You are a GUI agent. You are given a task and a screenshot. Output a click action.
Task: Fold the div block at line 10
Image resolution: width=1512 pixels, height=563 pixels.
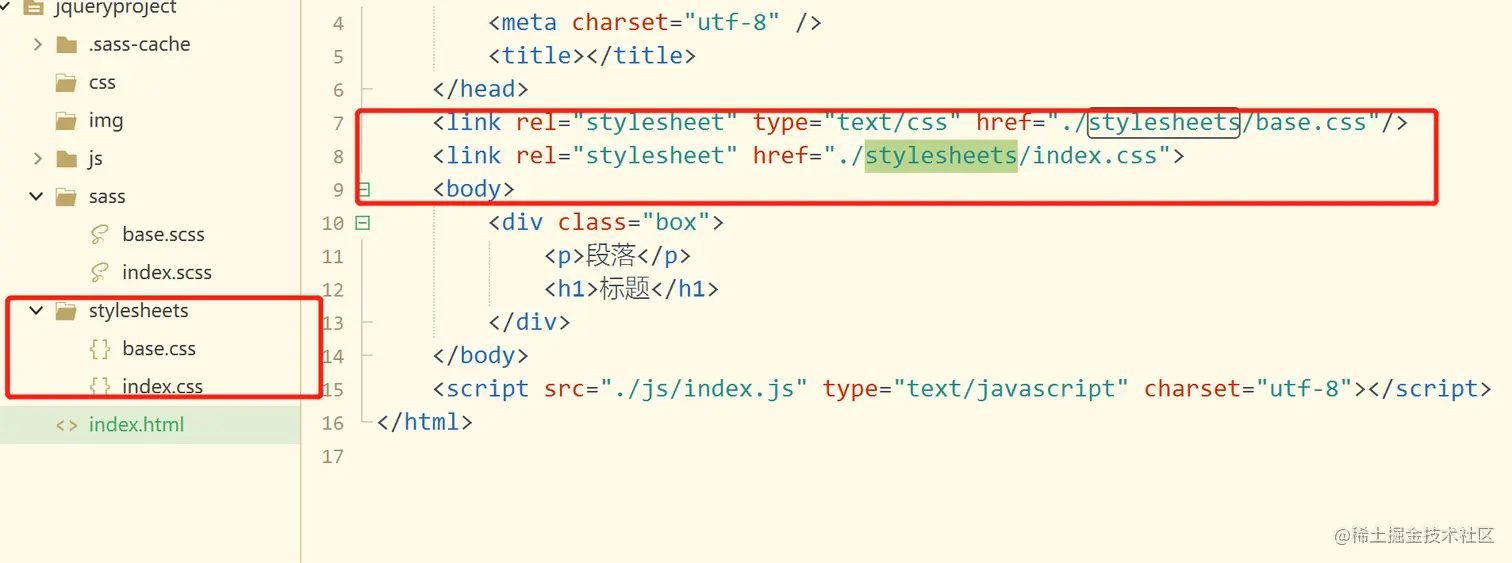(363, 222)
